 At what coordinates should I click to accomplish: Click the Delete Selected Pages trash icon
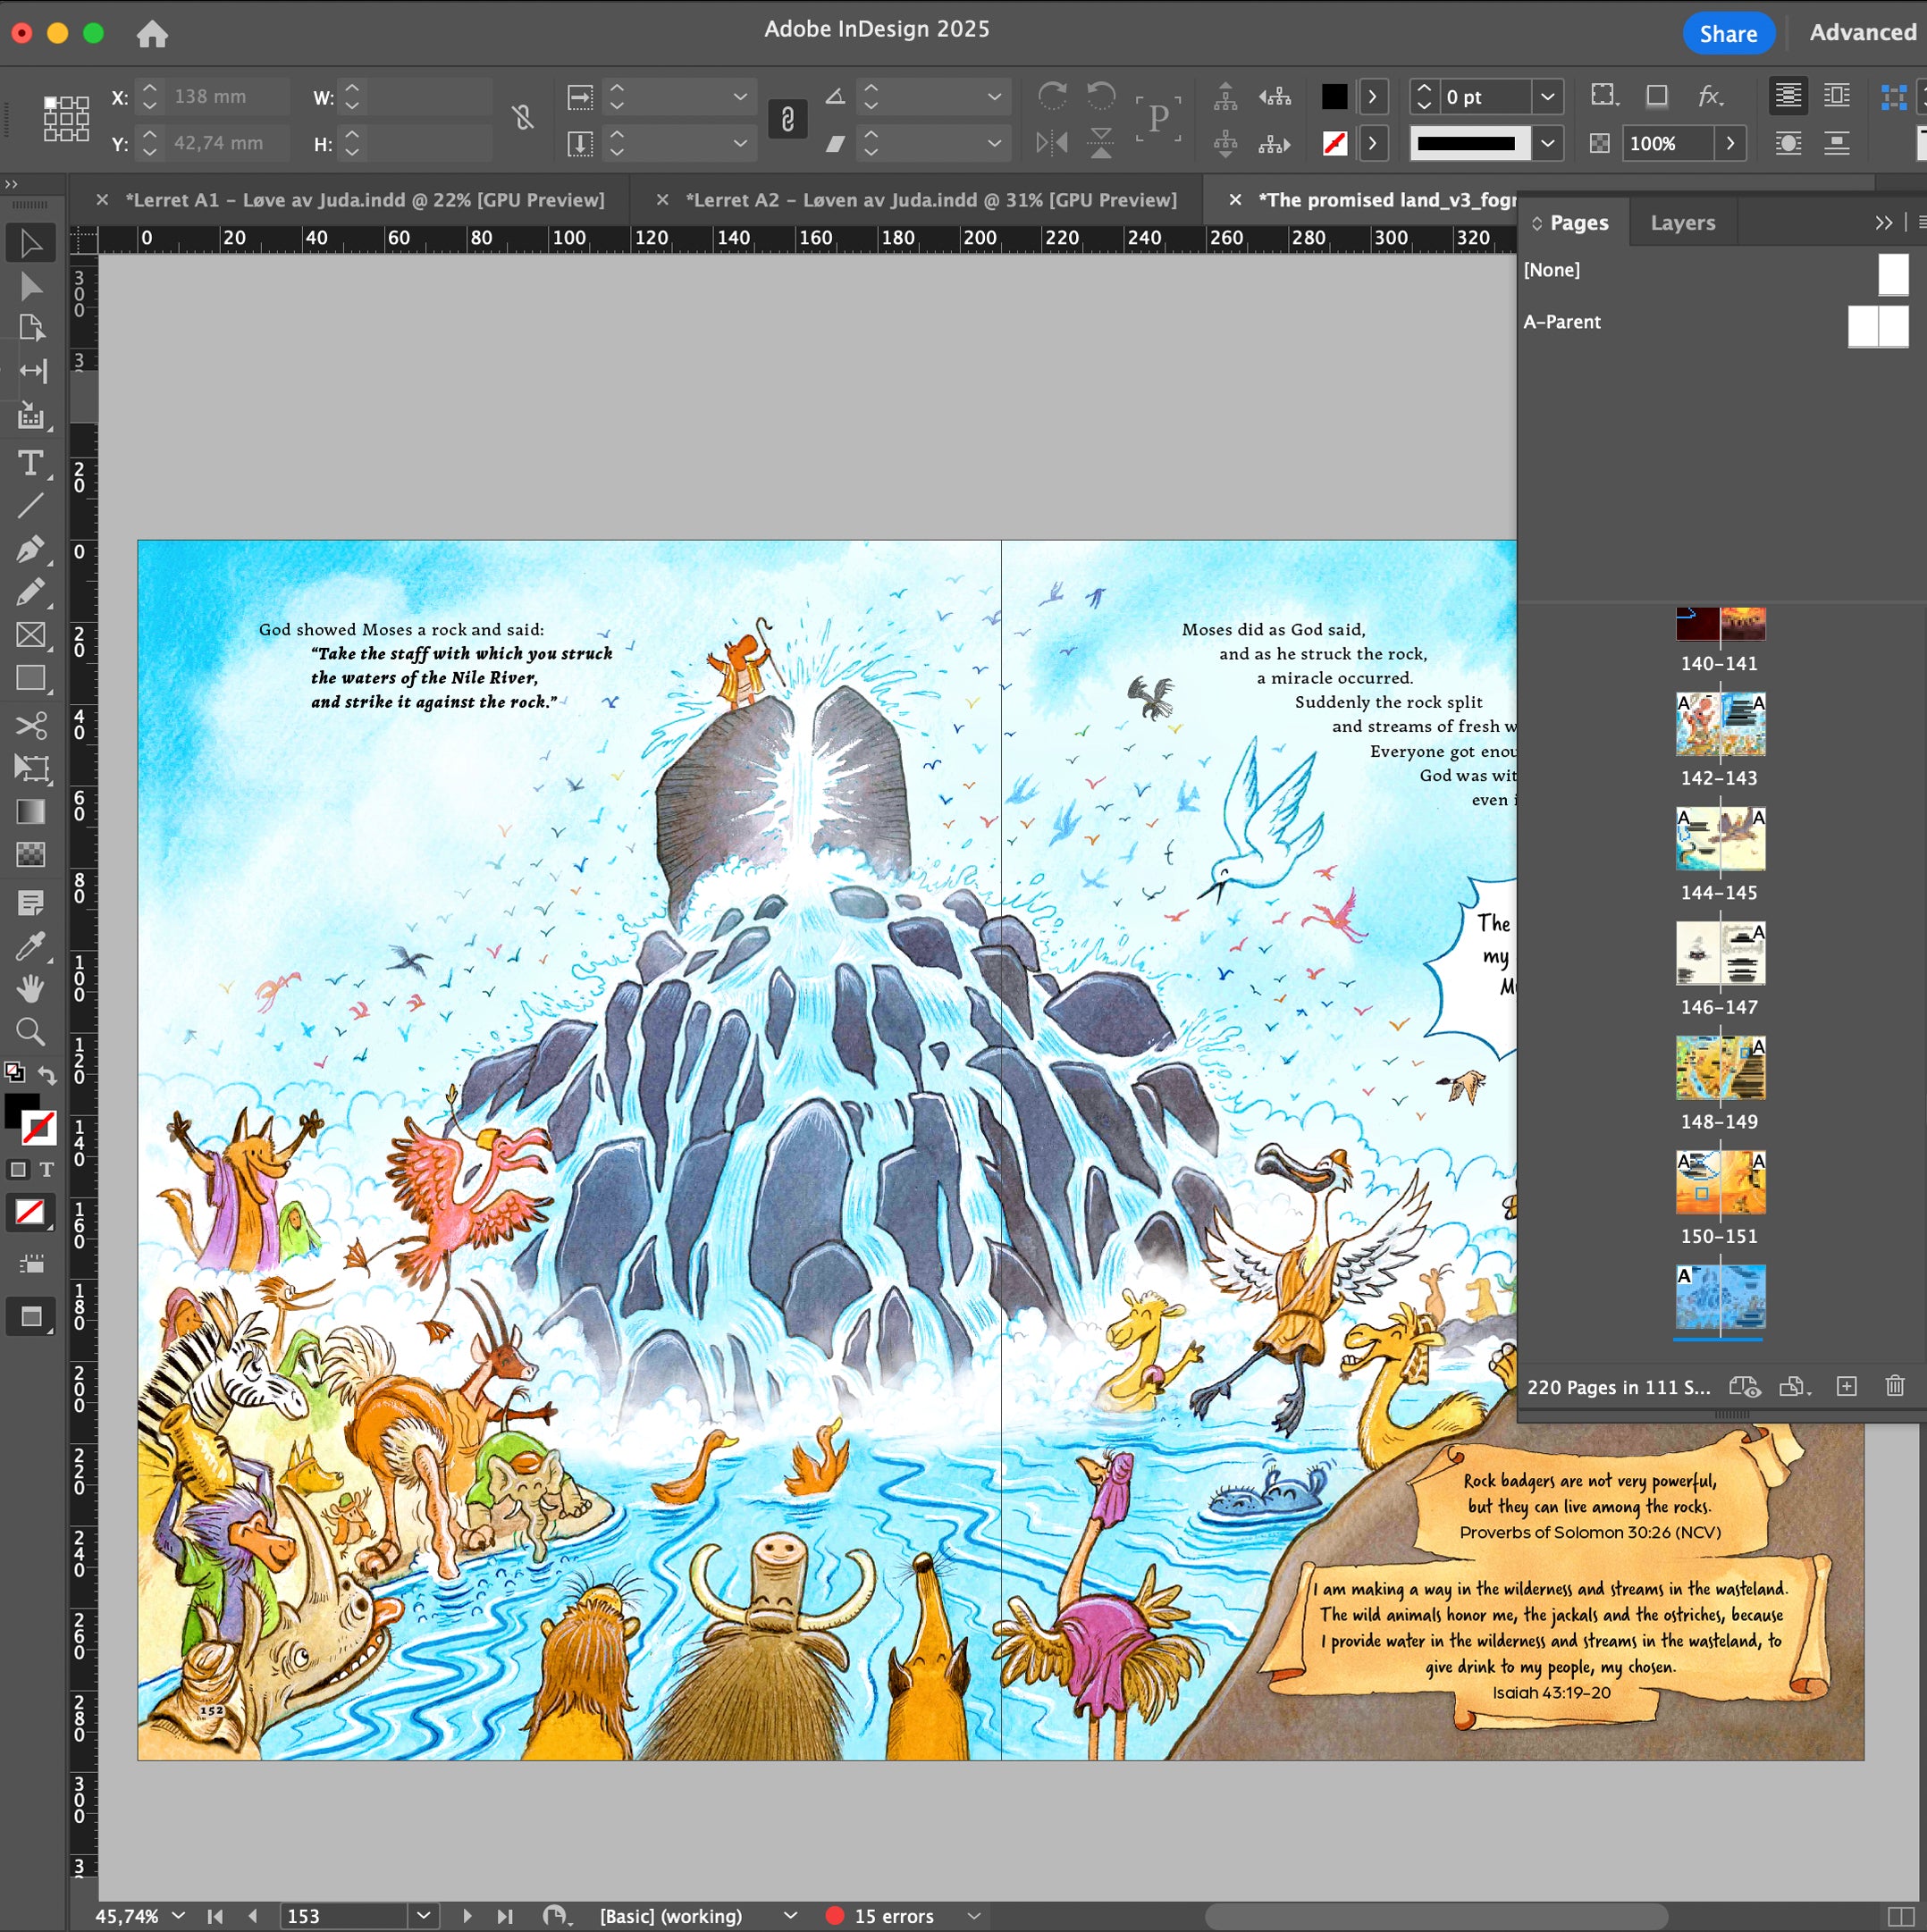(1895, 1387)
